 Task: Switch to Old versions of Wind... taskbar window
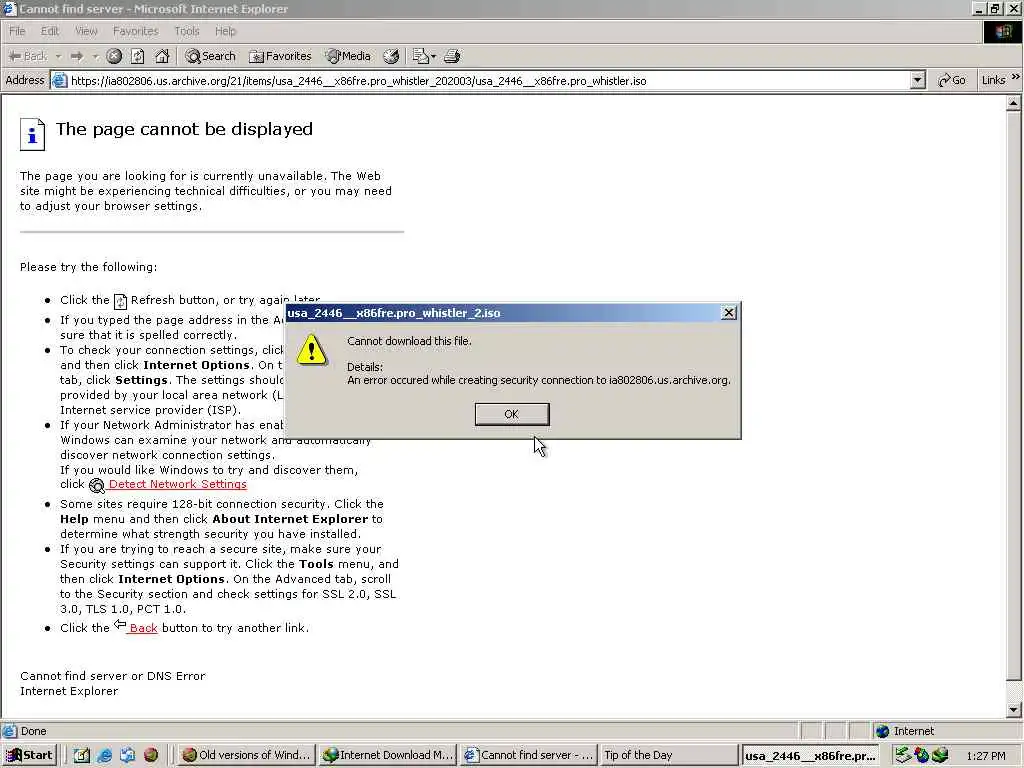(246, 755)
